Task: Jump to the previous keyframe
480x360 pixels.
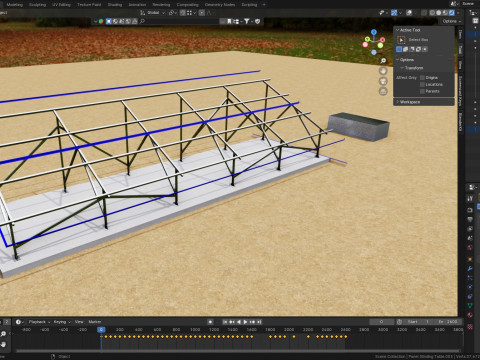Action: [x=232, y=322]
